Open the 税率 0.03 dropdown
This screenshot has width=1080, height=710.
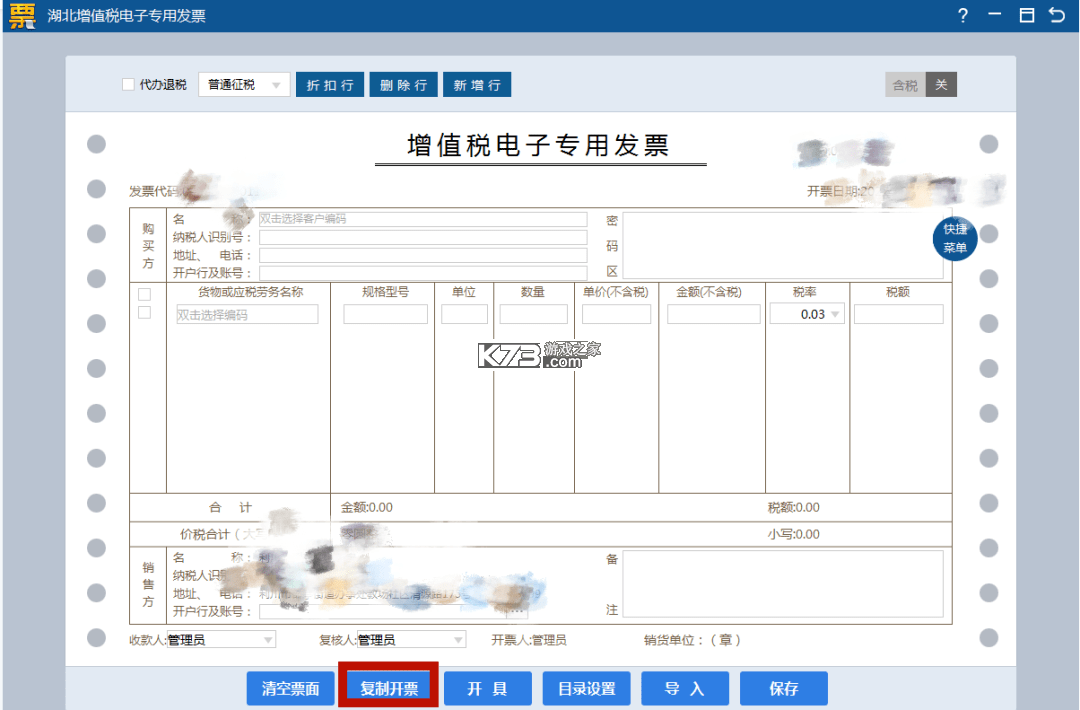pos(807,314)
